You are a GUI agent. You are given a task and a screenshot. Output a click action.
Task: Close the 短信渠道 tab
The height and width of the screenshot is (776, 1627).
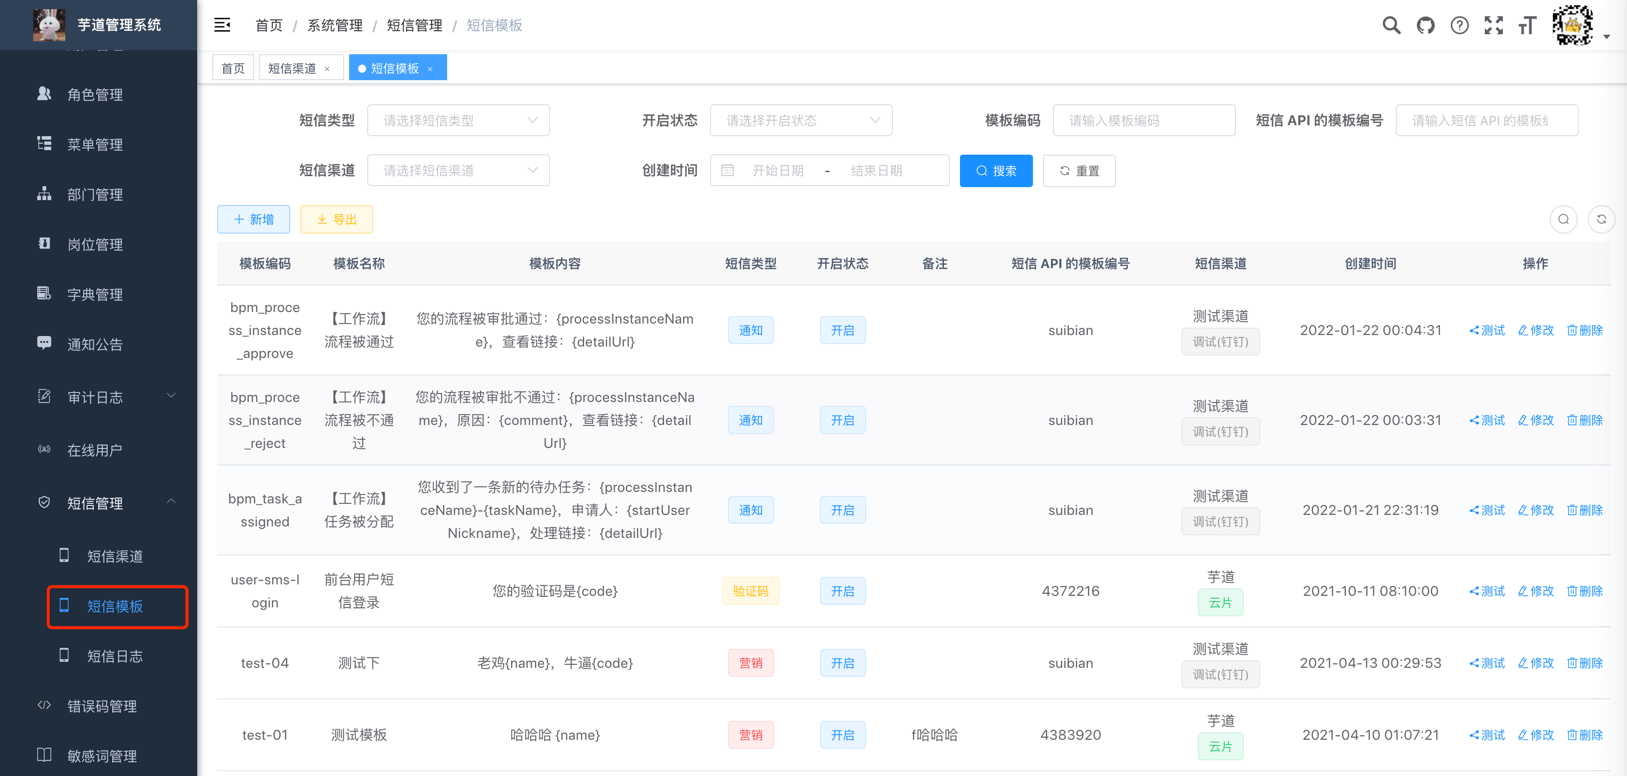pyautogui.click(x=327, y=69)
